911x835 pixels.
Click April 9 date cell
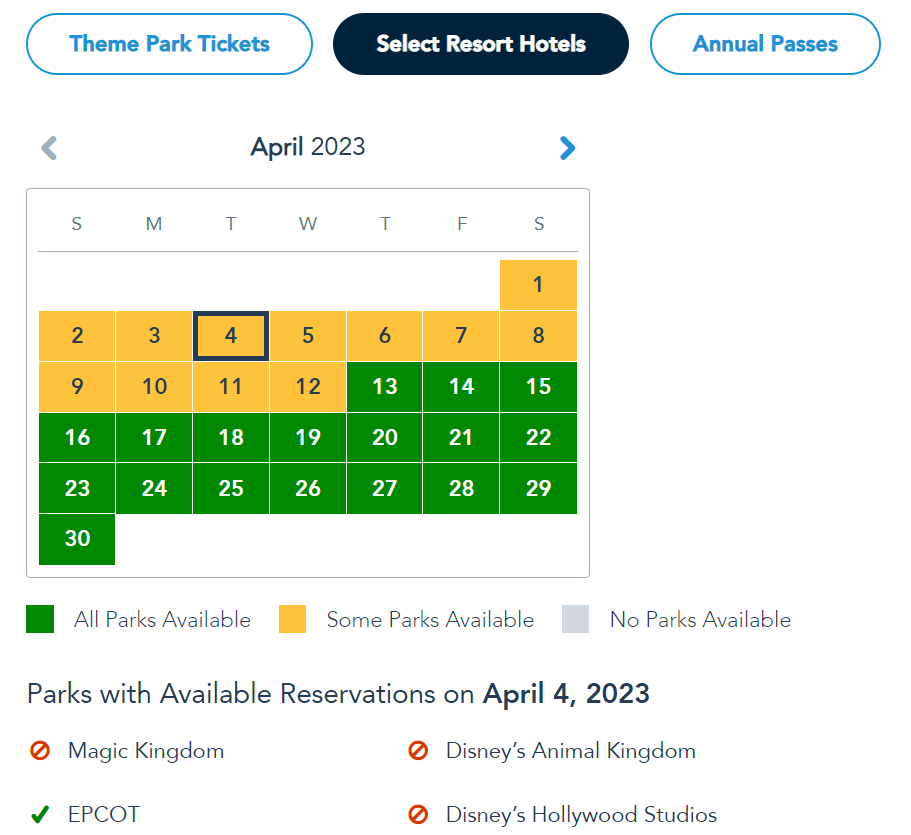(77, 387)
